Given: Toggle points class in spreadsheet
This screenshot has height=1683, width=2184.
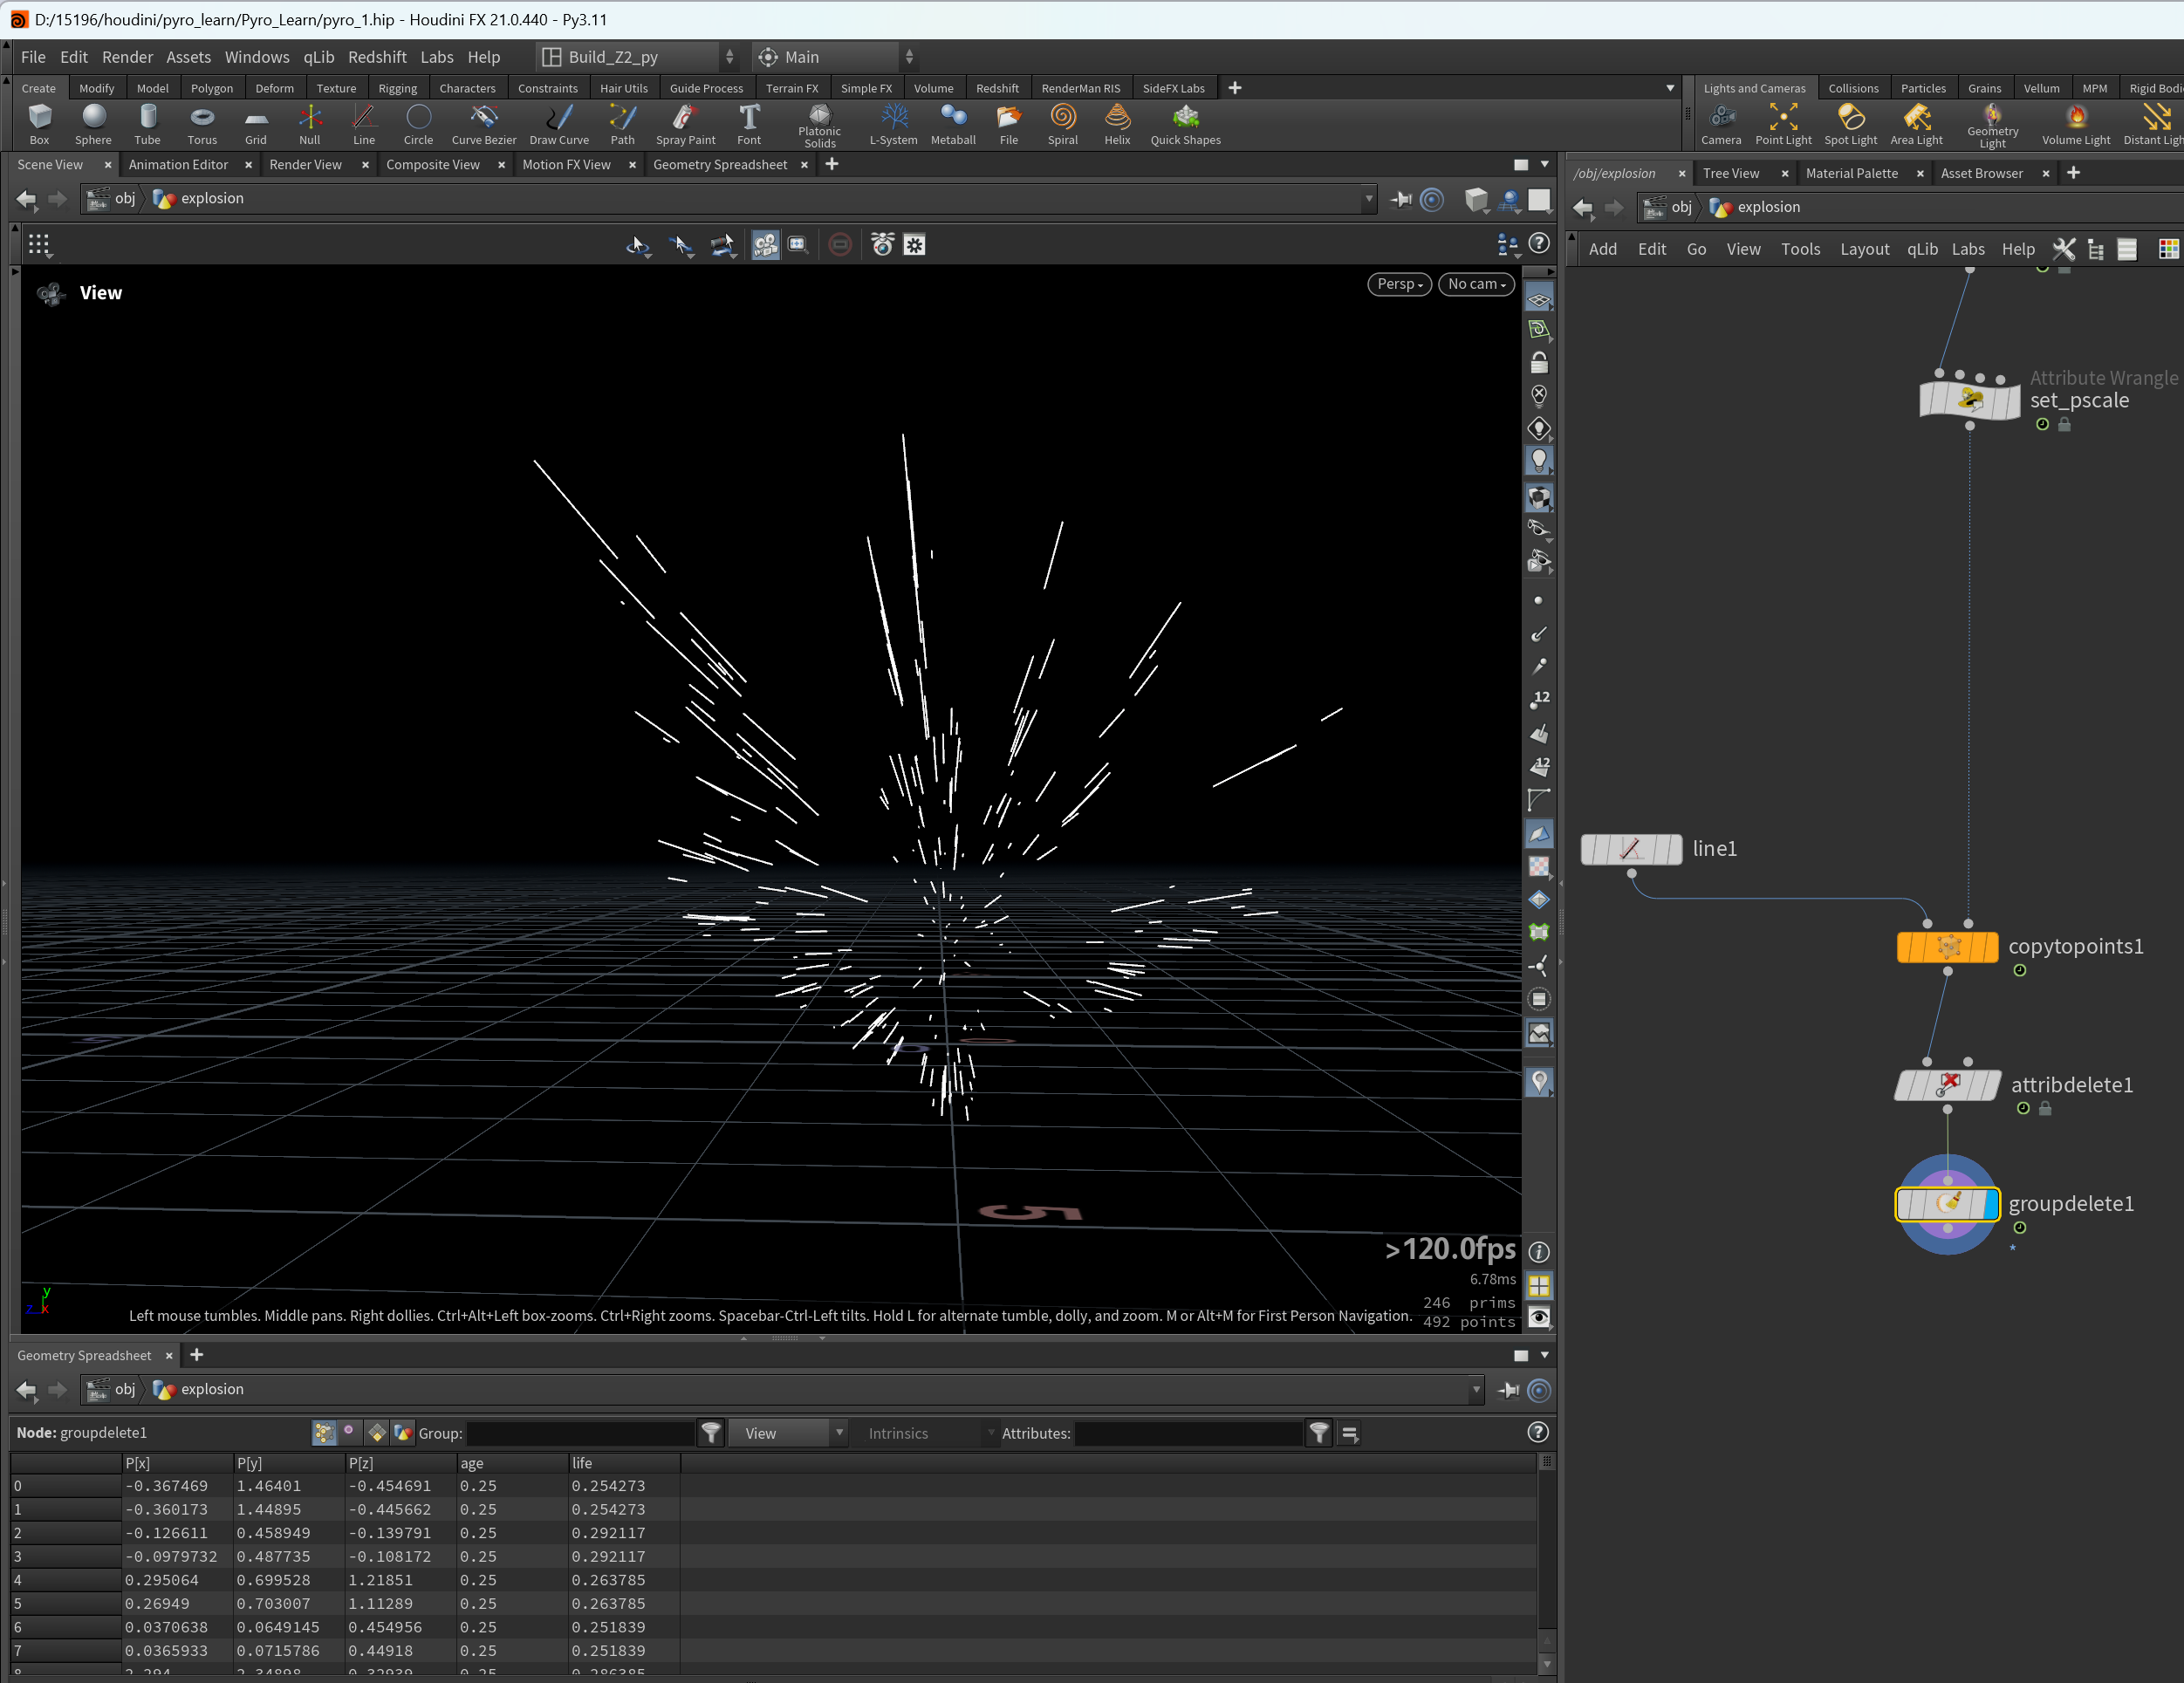Looking at the screenshot, I should (x=324, y=1432).
